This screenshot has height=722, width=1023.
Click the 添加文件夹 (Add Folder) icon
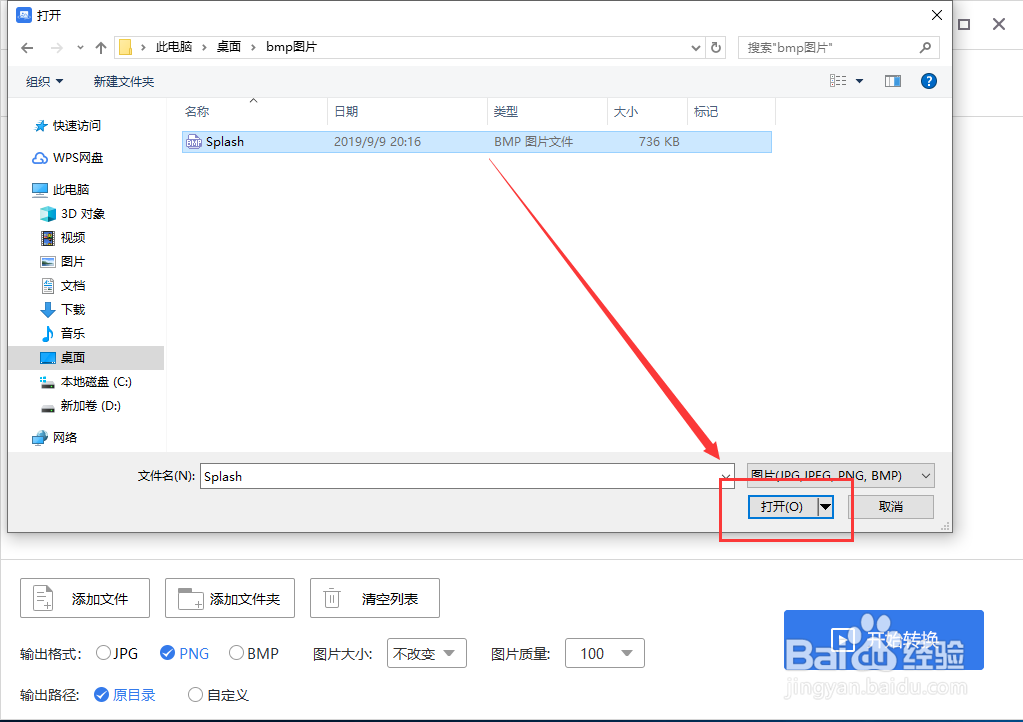click(x=188, y=597)
